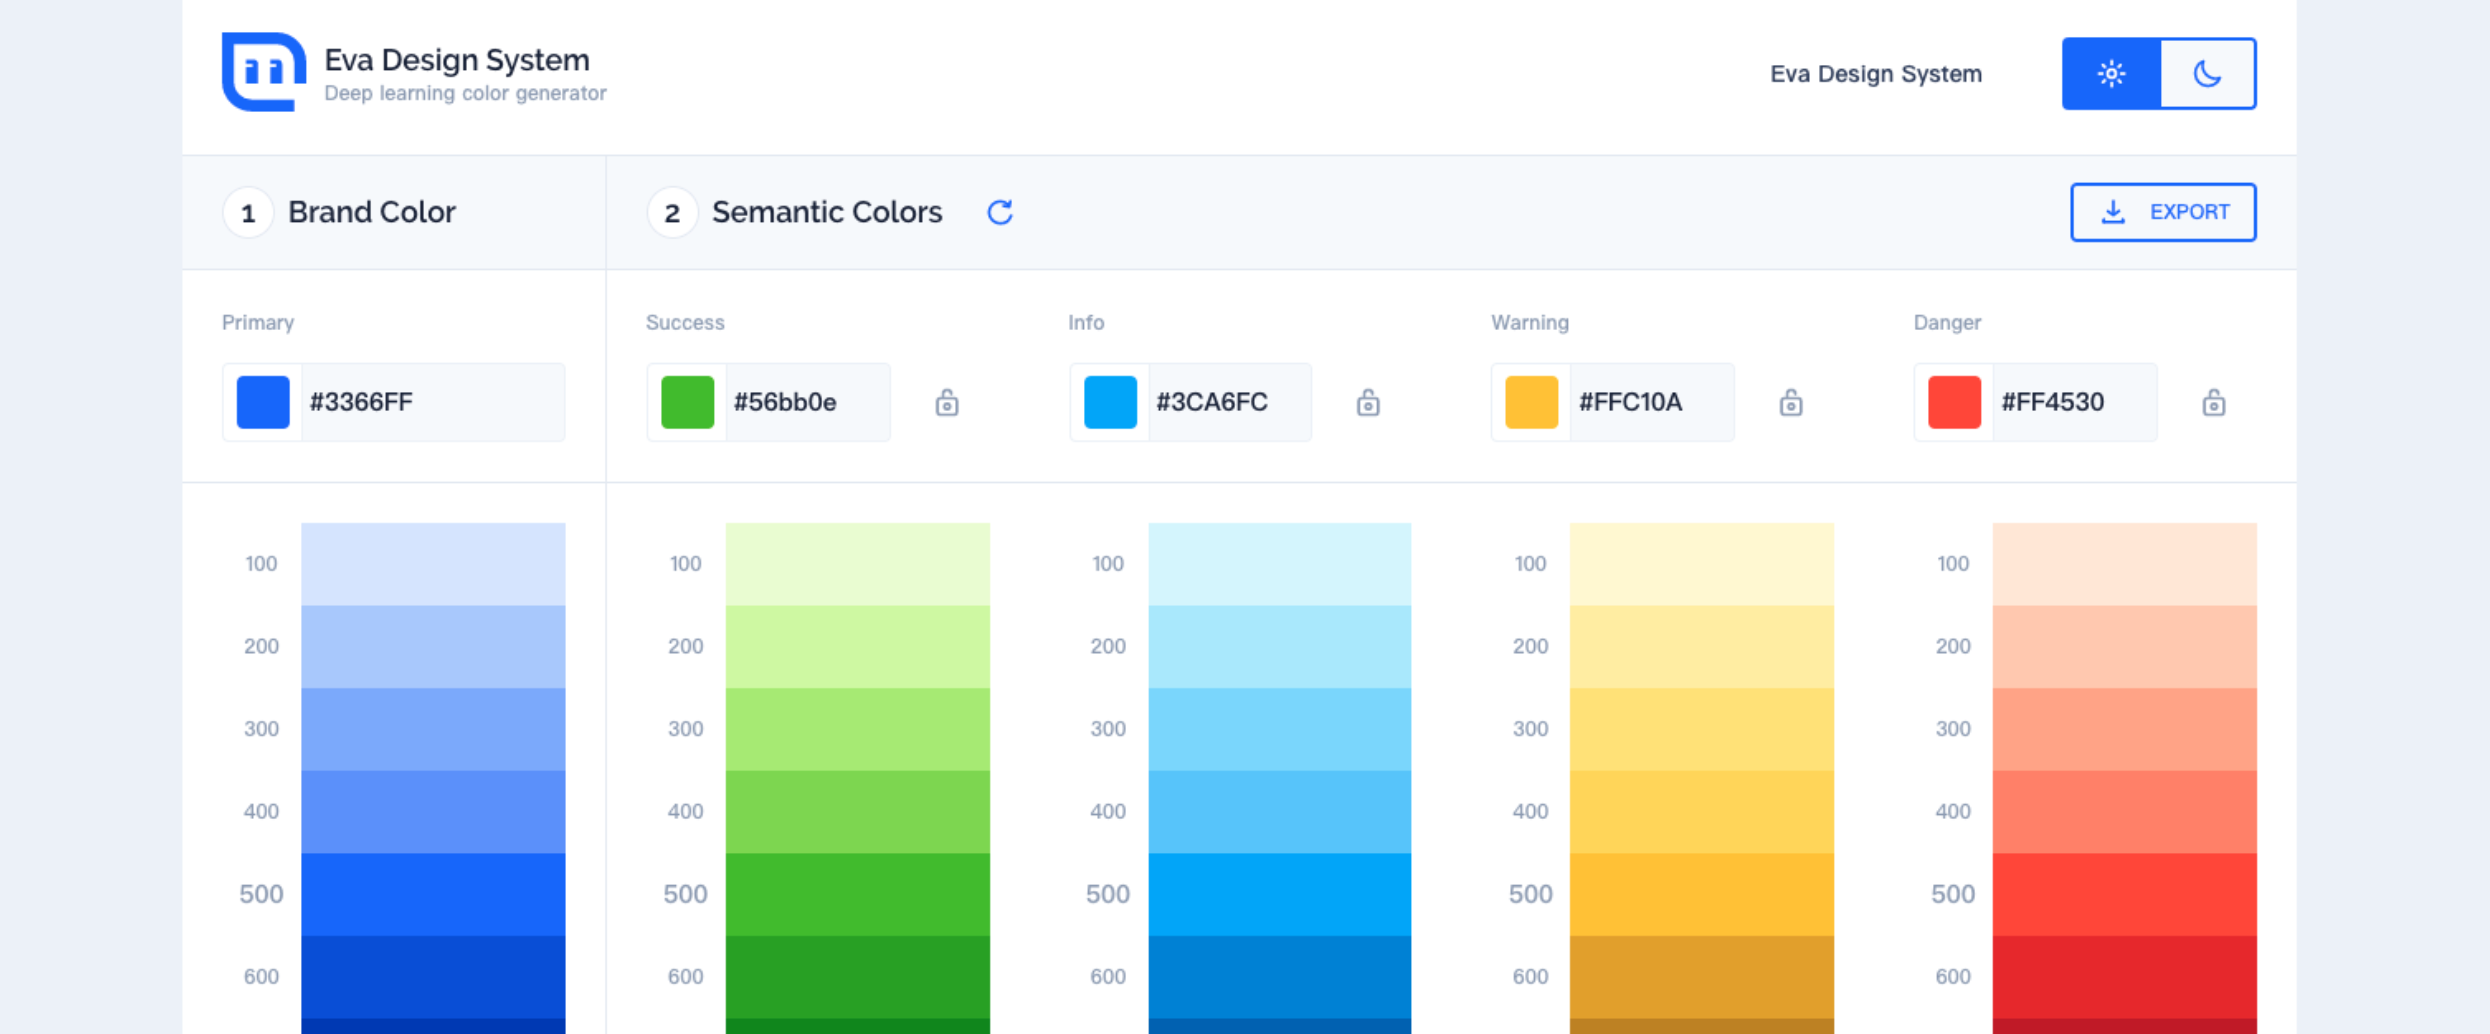Open the Success green swatch picker
Viewport: 2490px width, 1034px height.
pos(687,402)
